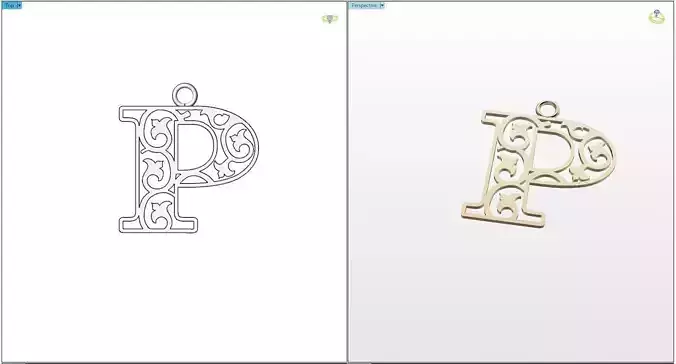Click the Perspective viewport title label
This screenshot has height=364, width=676.
364,6
